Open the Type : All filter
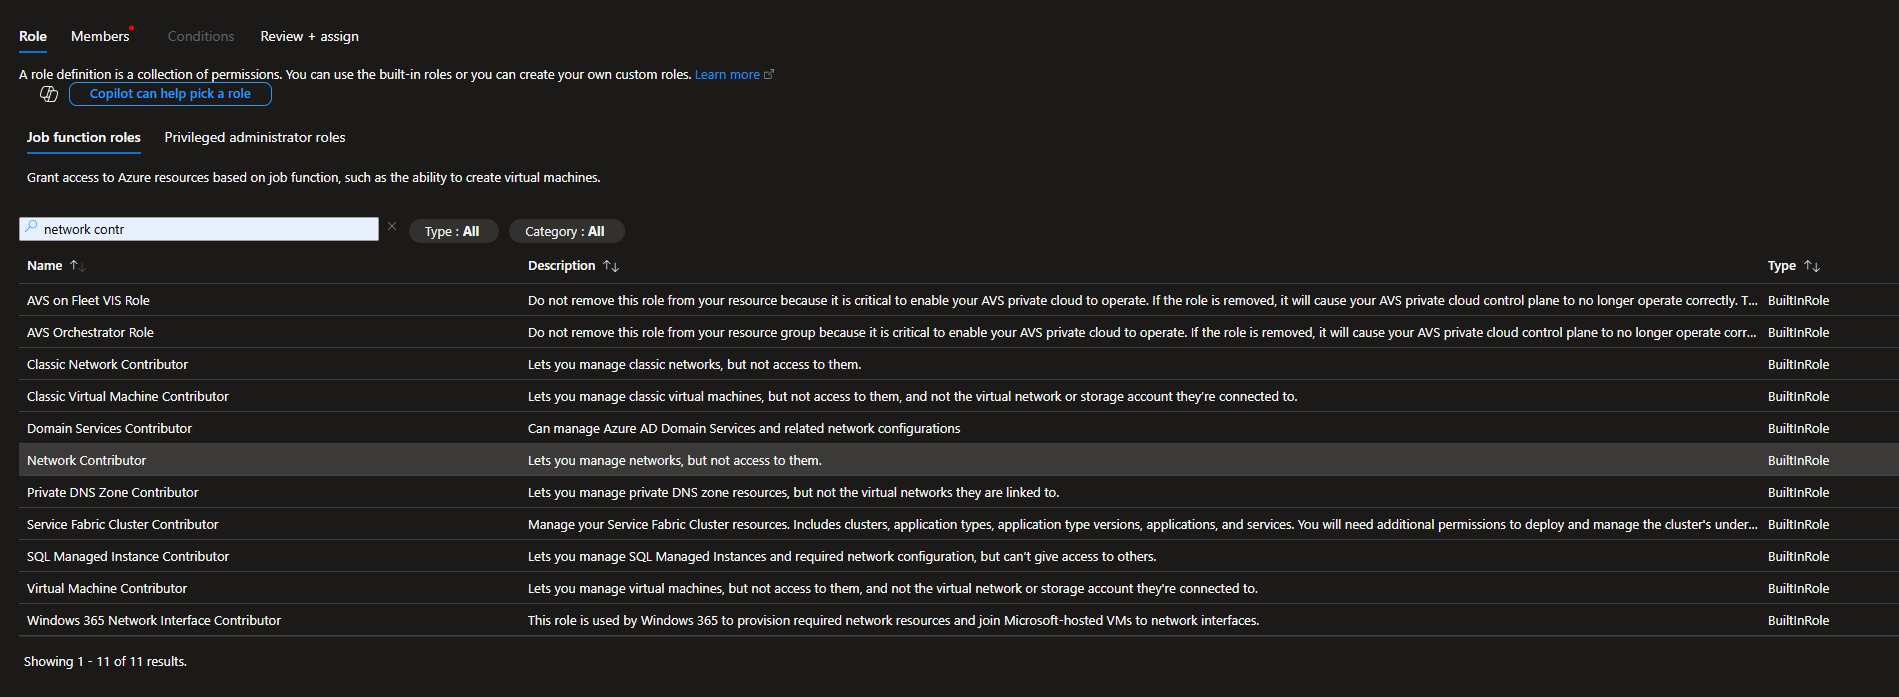The width and height of the screenshot is (1899, 697). (x=452, y=231)
